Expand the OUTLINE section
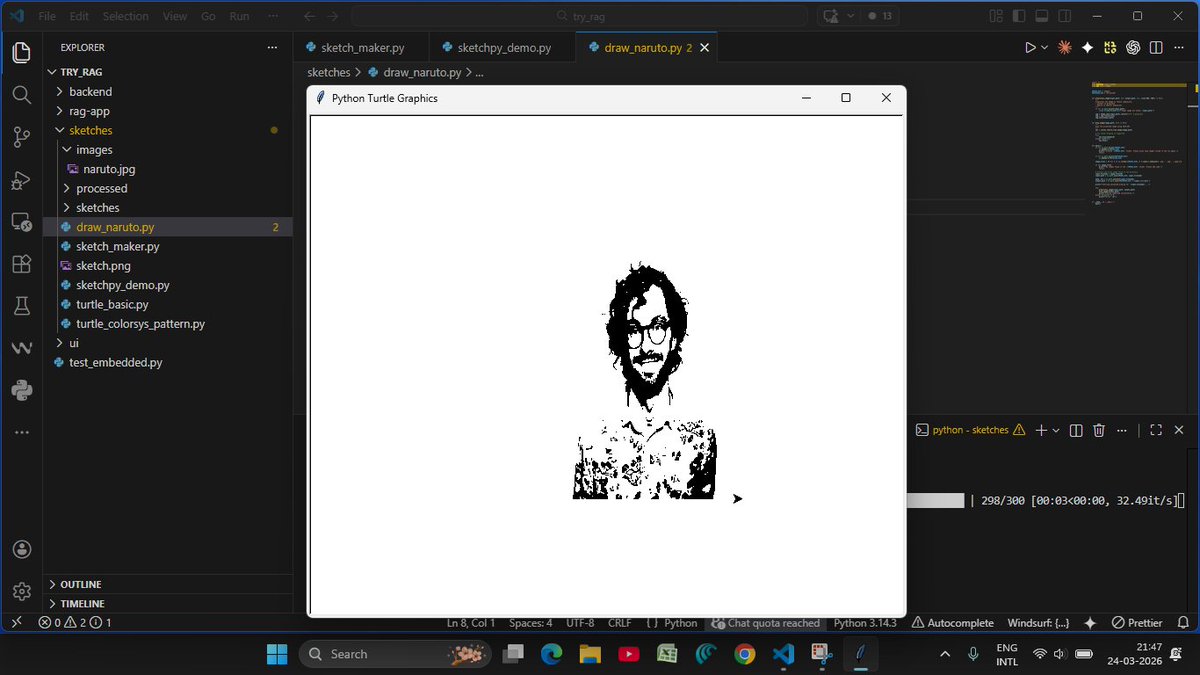 [80, 584]
